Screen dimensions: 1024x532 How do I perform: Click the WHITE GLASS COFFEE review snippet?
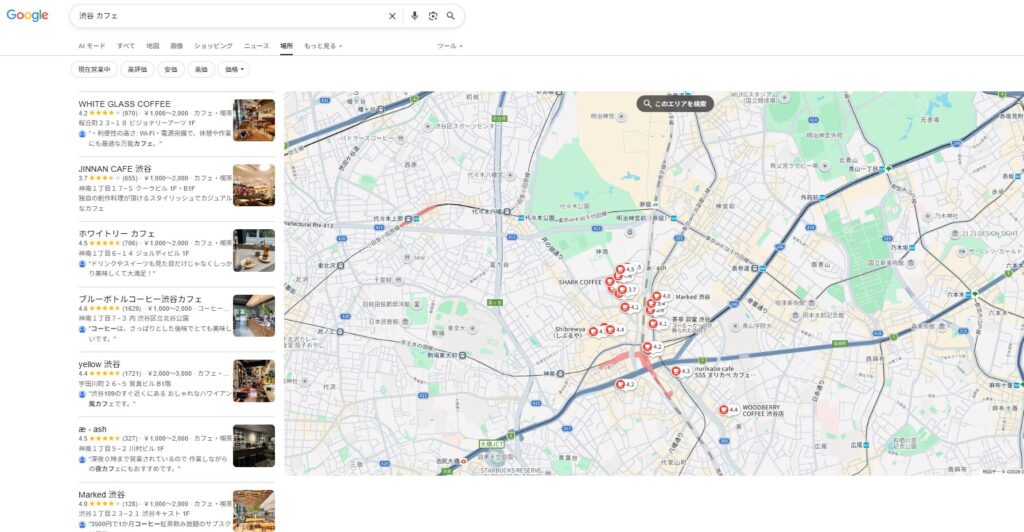(159, 138)
